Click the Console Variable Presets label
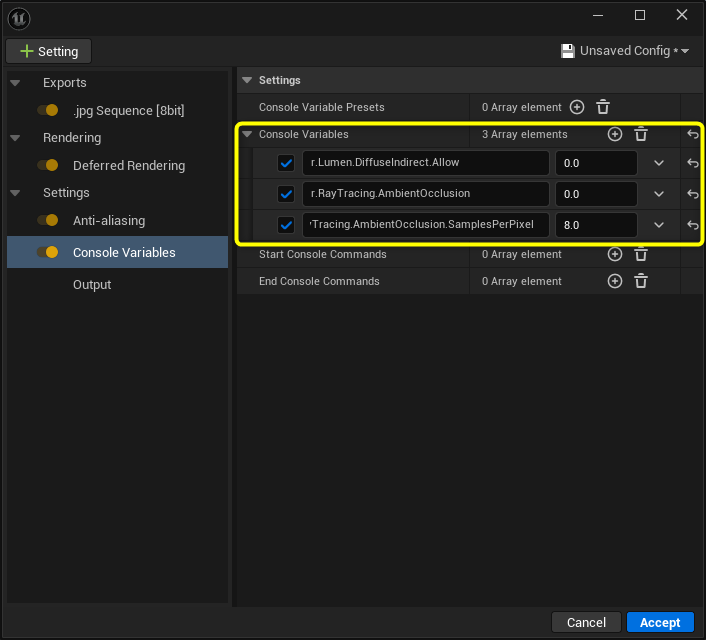 click(321, 107)
